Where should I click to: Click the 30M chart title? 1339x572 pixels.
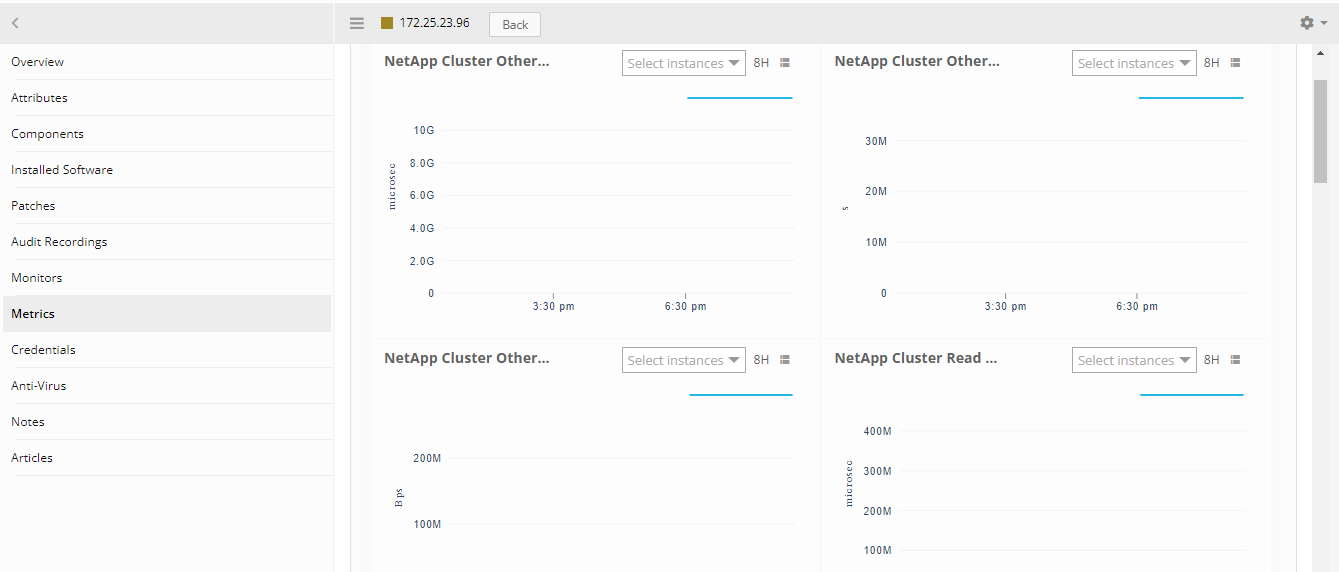point(917,61)
